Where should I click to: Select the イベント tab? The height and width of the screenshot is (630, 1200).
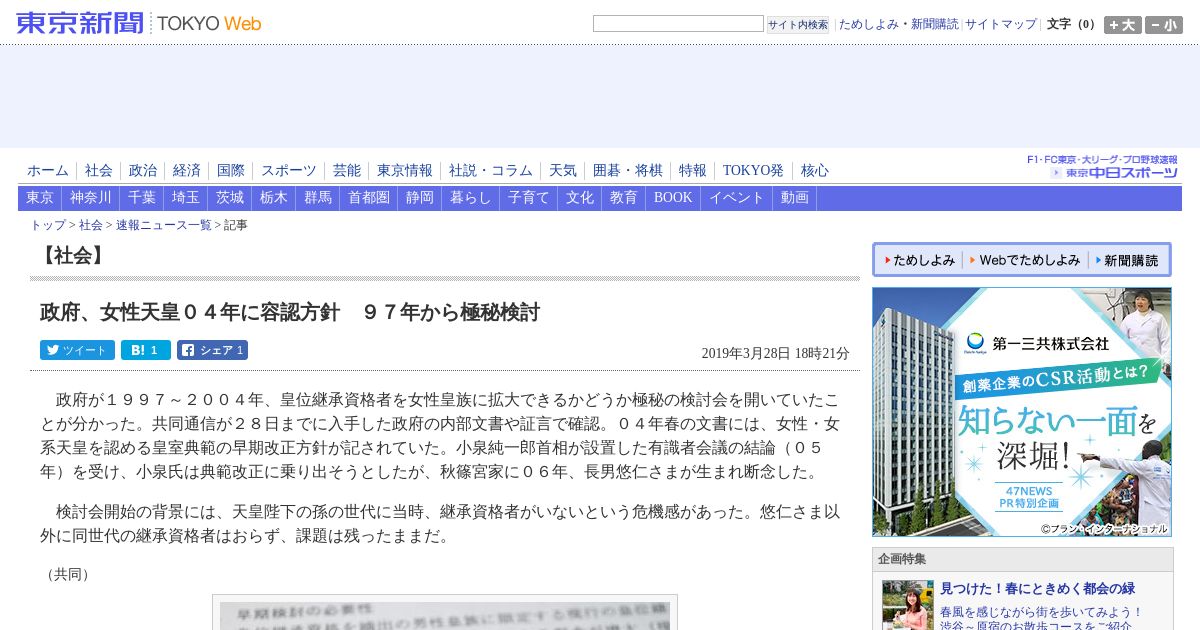pos(737,198)
